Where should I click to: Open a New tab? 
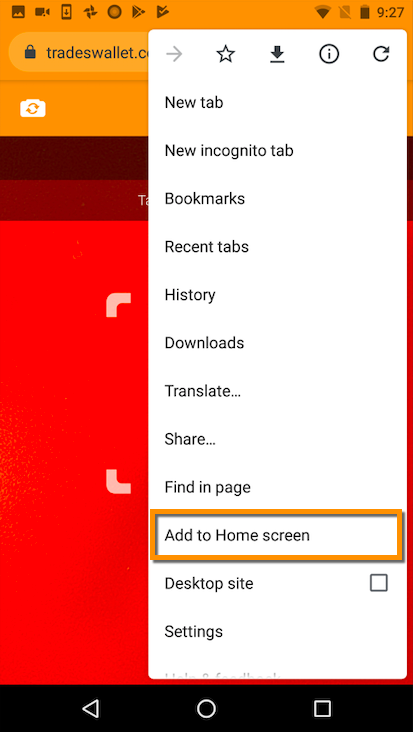coord(277,103)
